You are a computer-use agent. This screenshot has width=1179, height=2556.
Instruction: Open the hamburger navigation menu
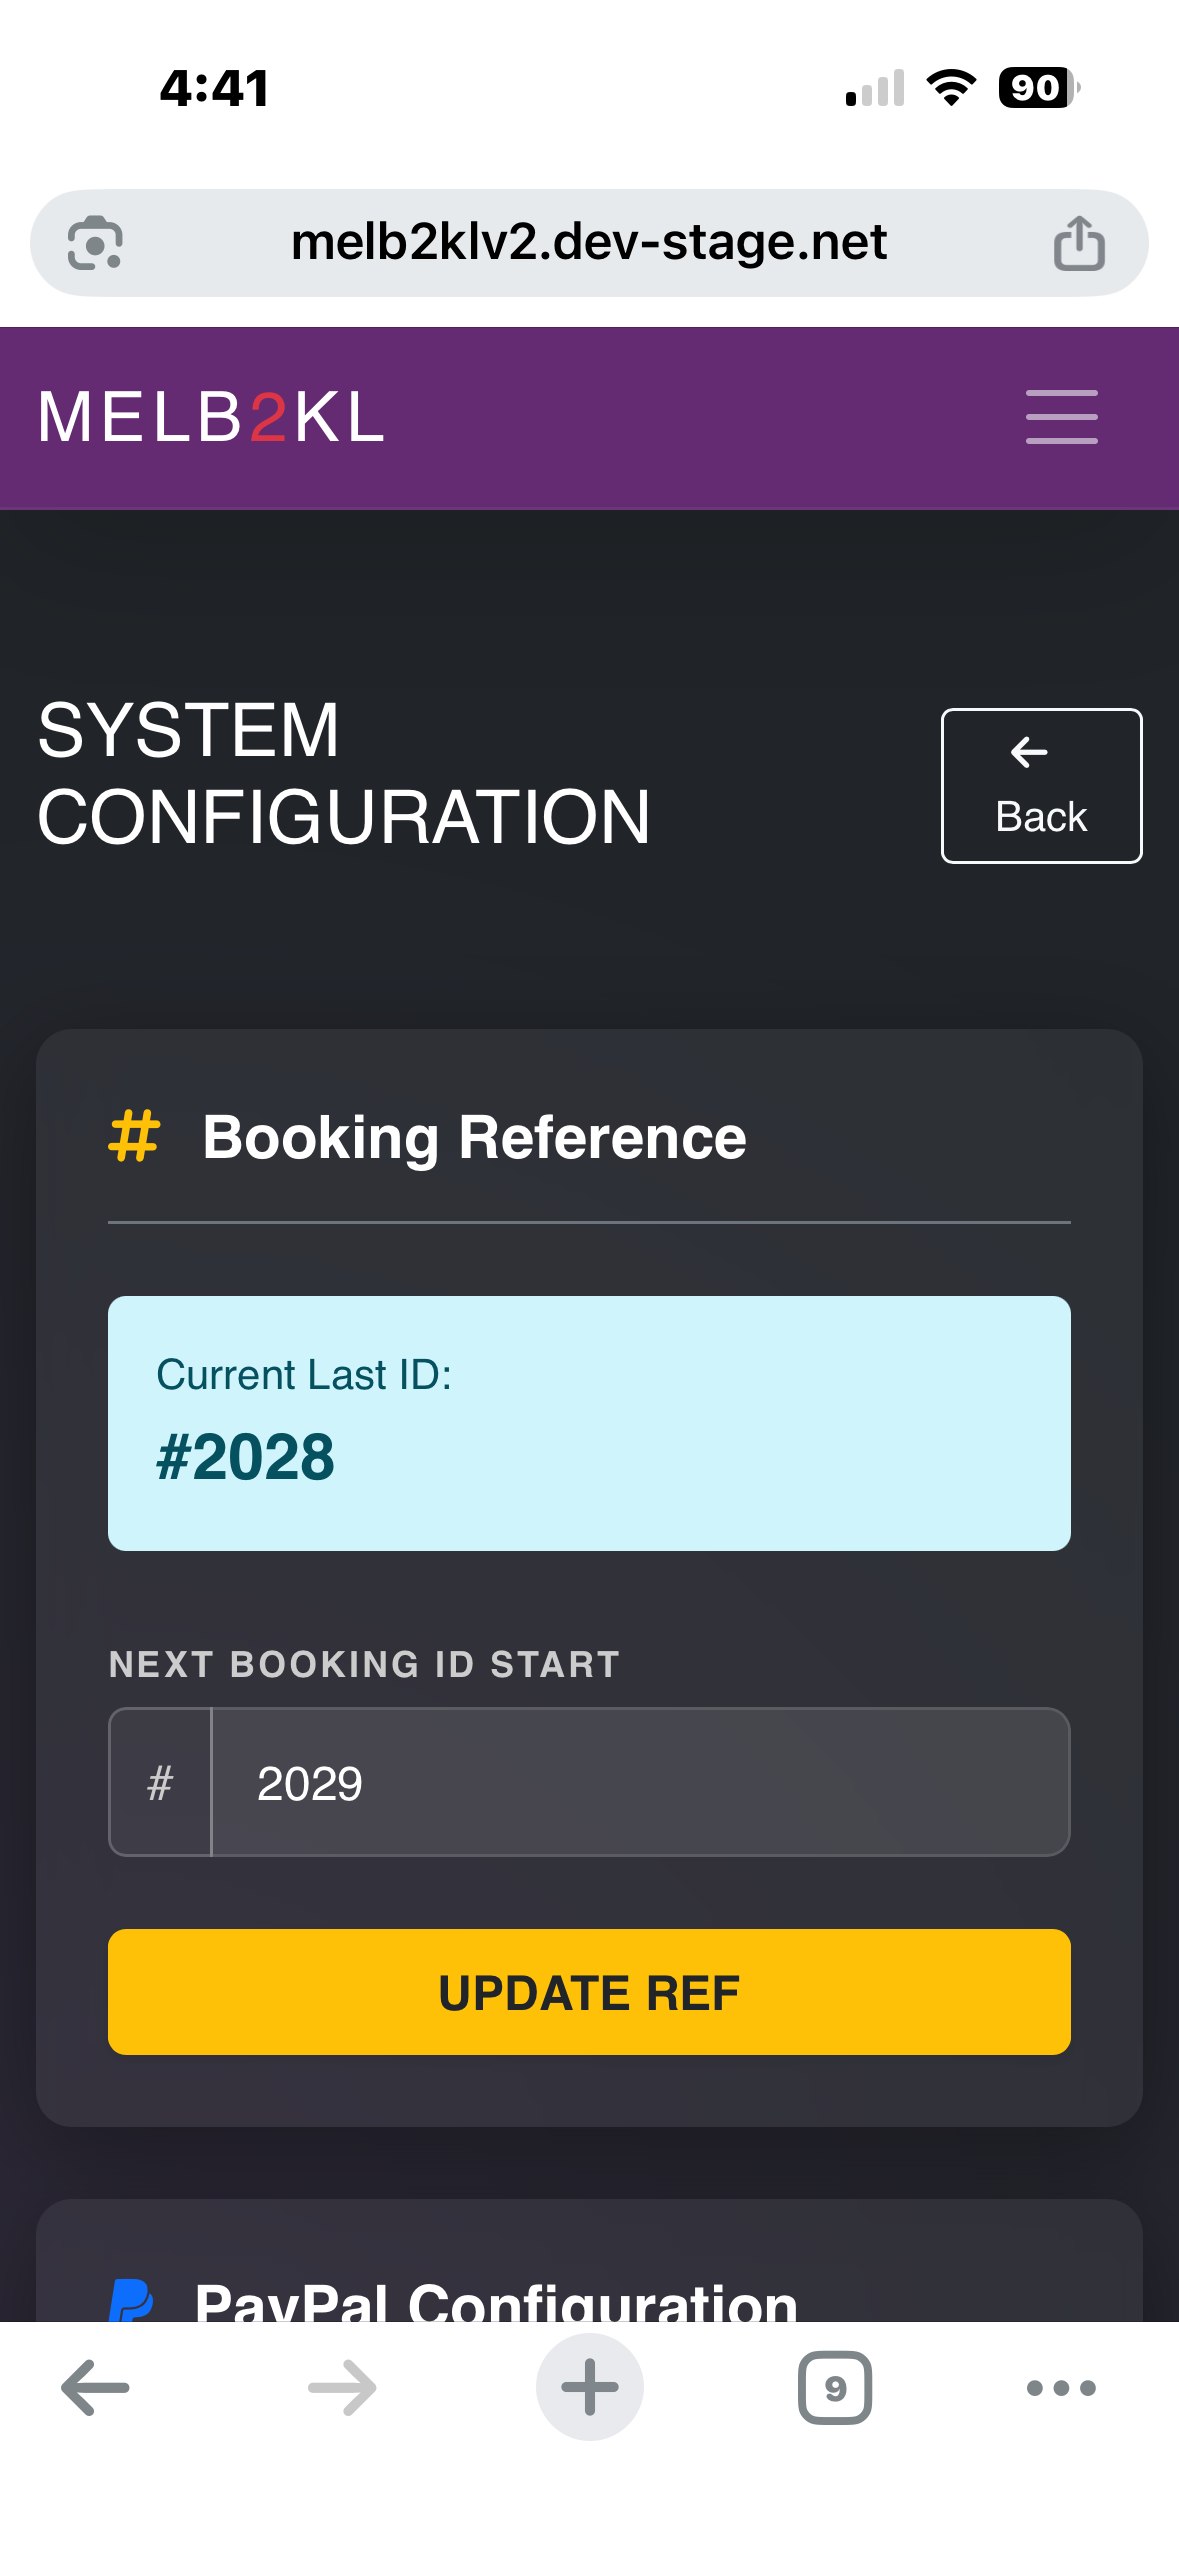point(1061,417)
